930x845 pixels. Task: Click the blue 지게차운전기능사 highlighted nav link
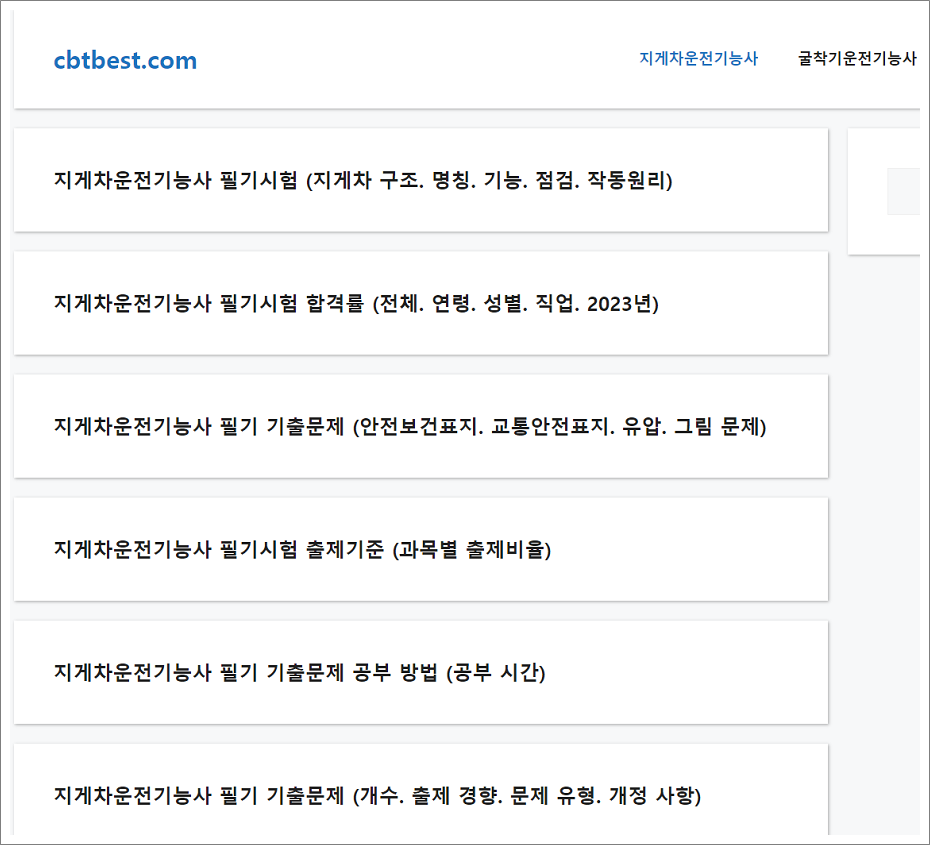click(x=697, y=59)
